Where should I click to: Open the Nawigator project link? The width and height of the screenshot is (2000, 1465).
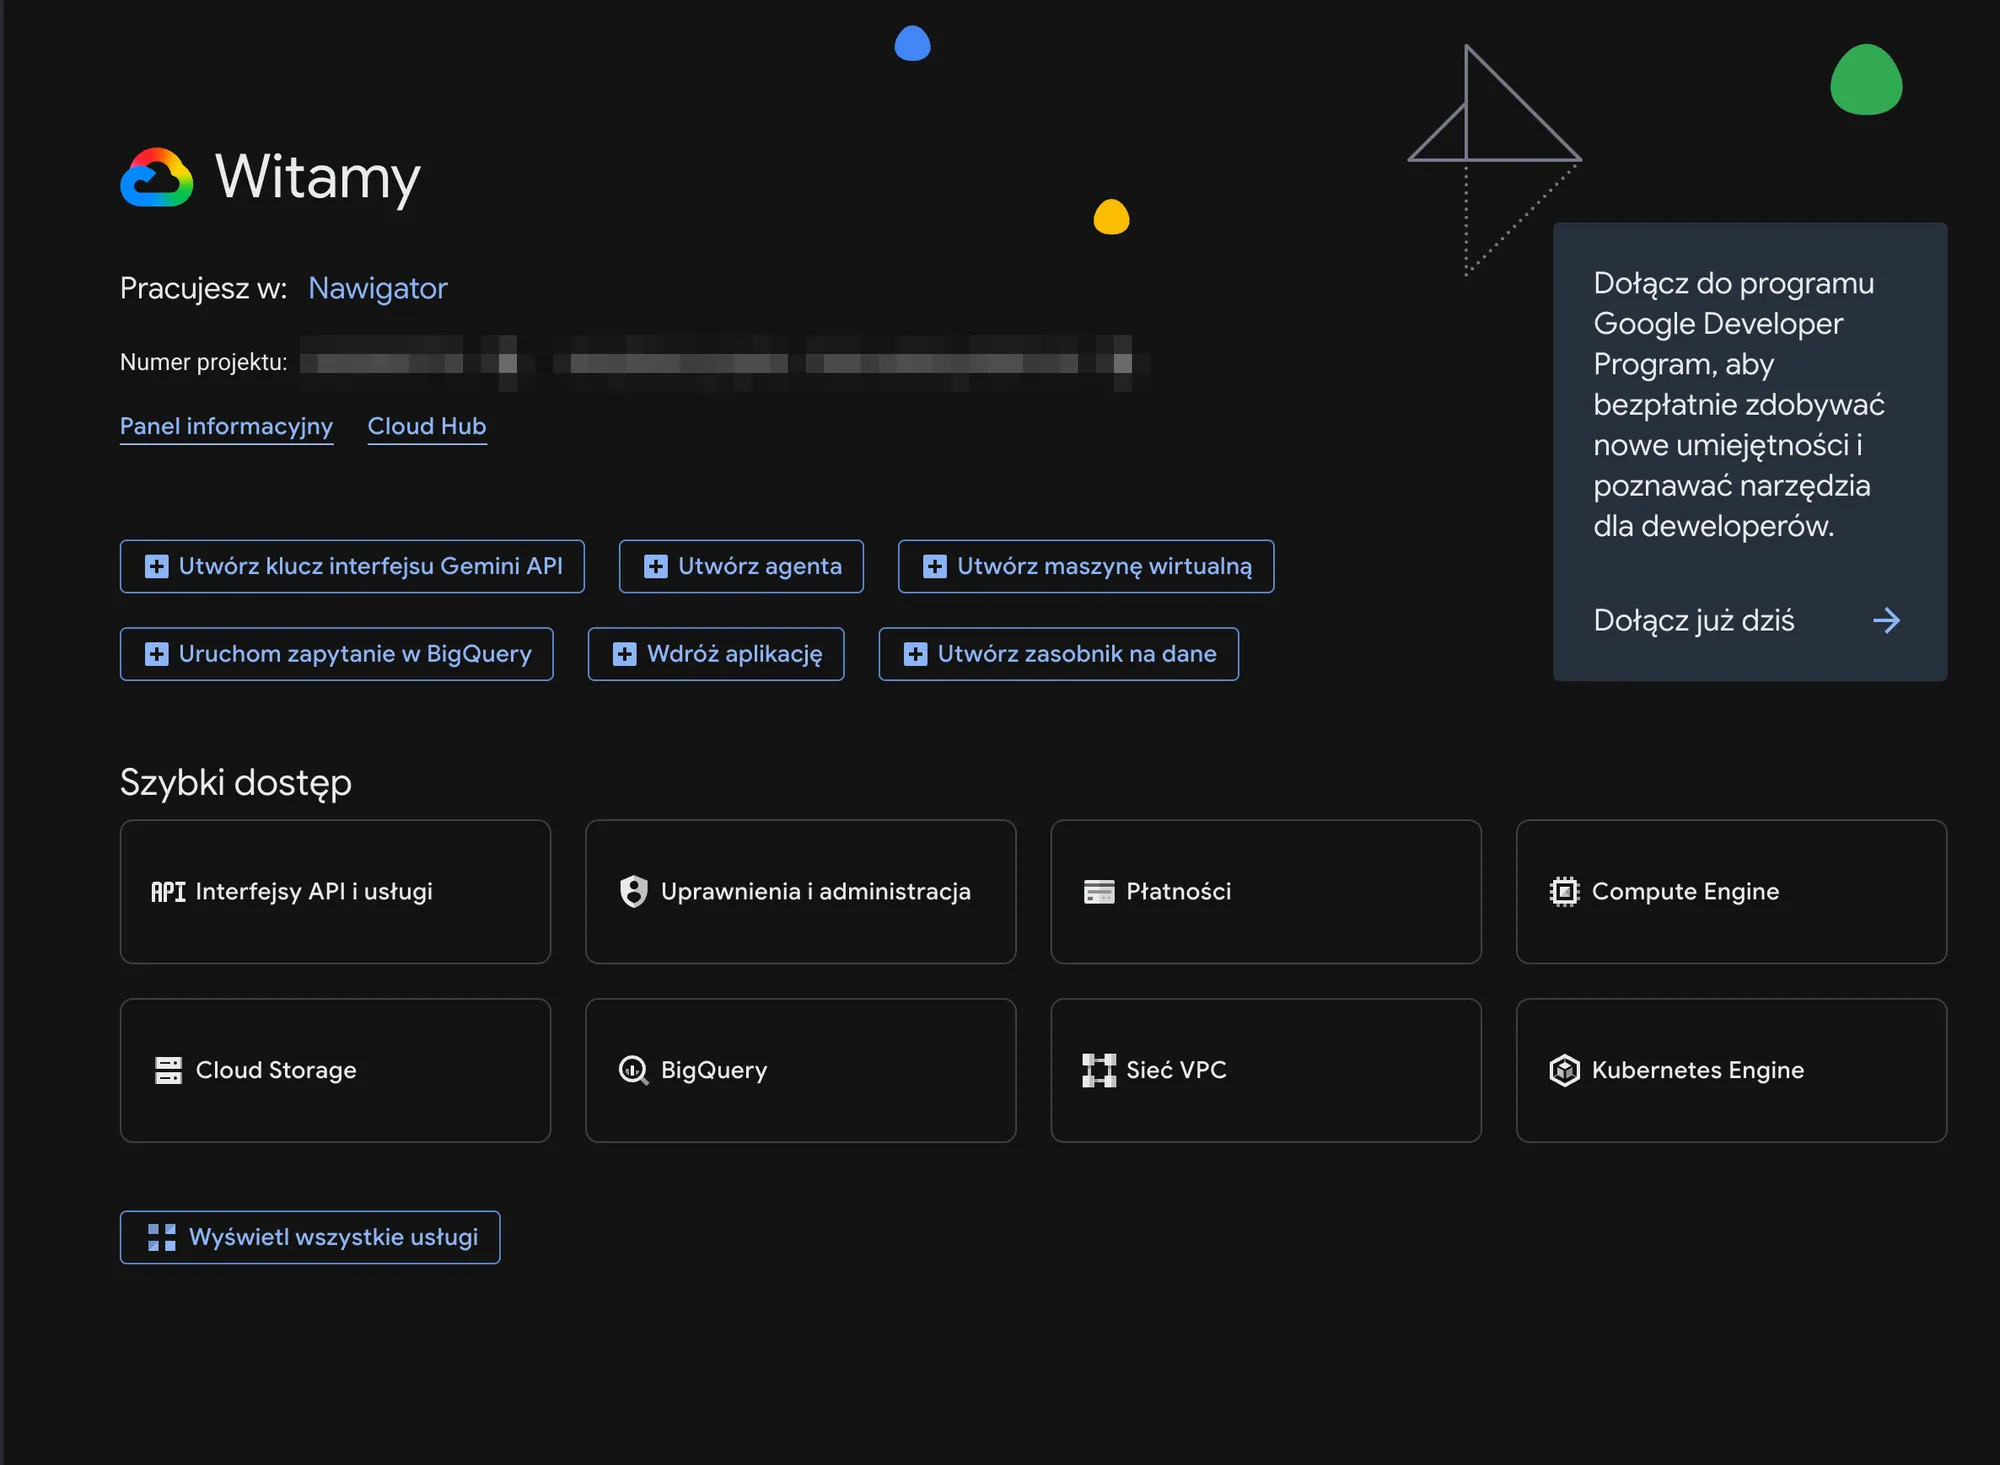378,288
